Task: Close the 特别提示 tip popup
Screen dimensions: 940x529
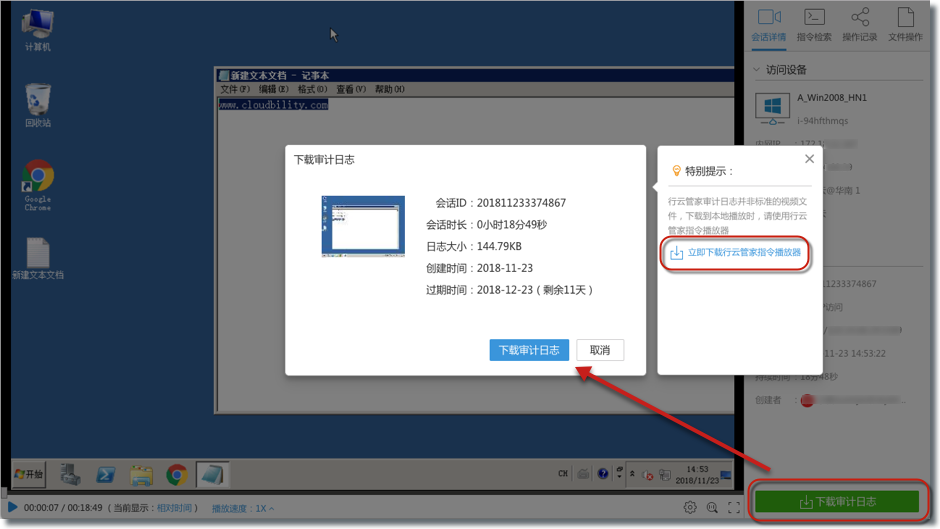Action: coord(809,159)
